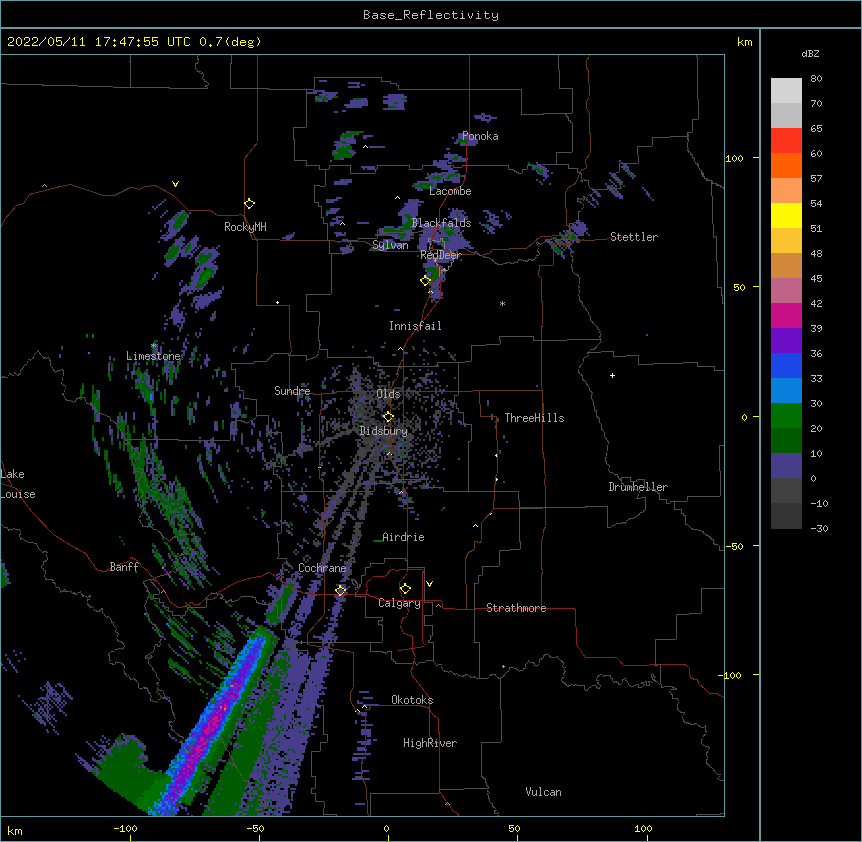Click the Sylvan label
The image size is (862, 842).
point(390,245)
